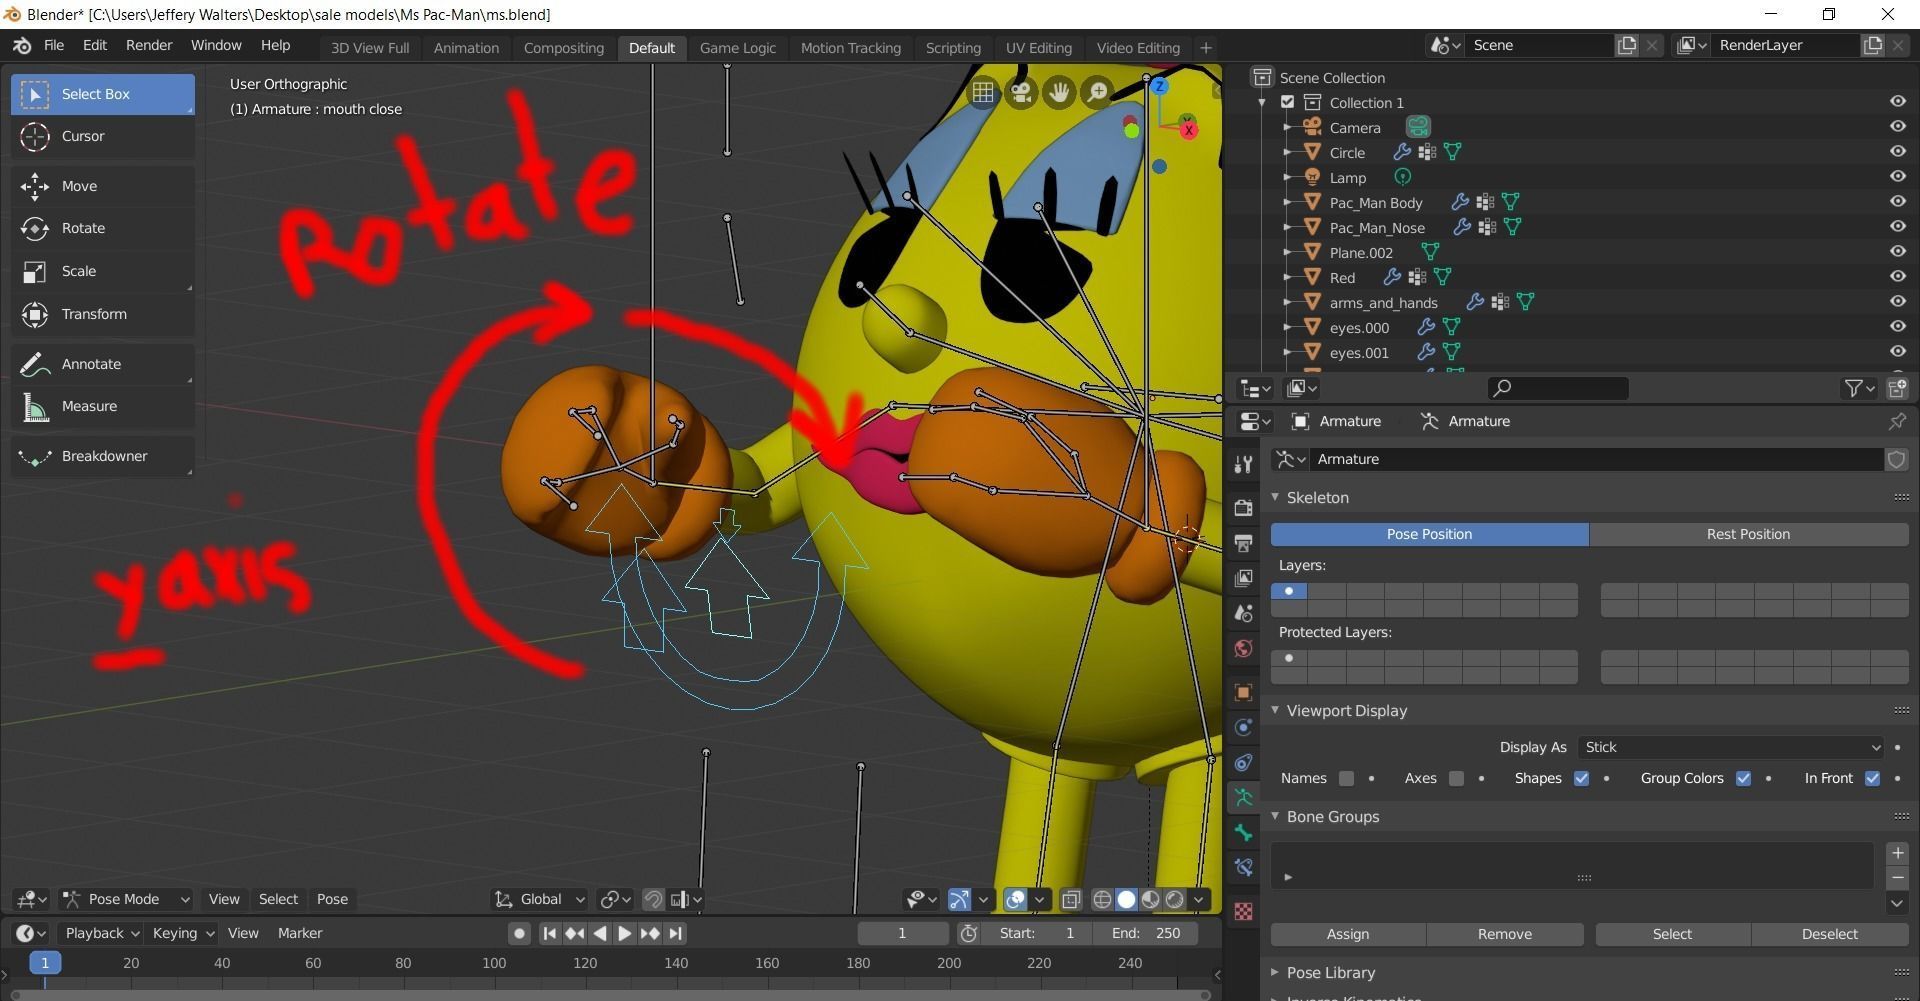The image size is (1920, 1001).
Task: Open the File menu
Action: coord(54,45)
